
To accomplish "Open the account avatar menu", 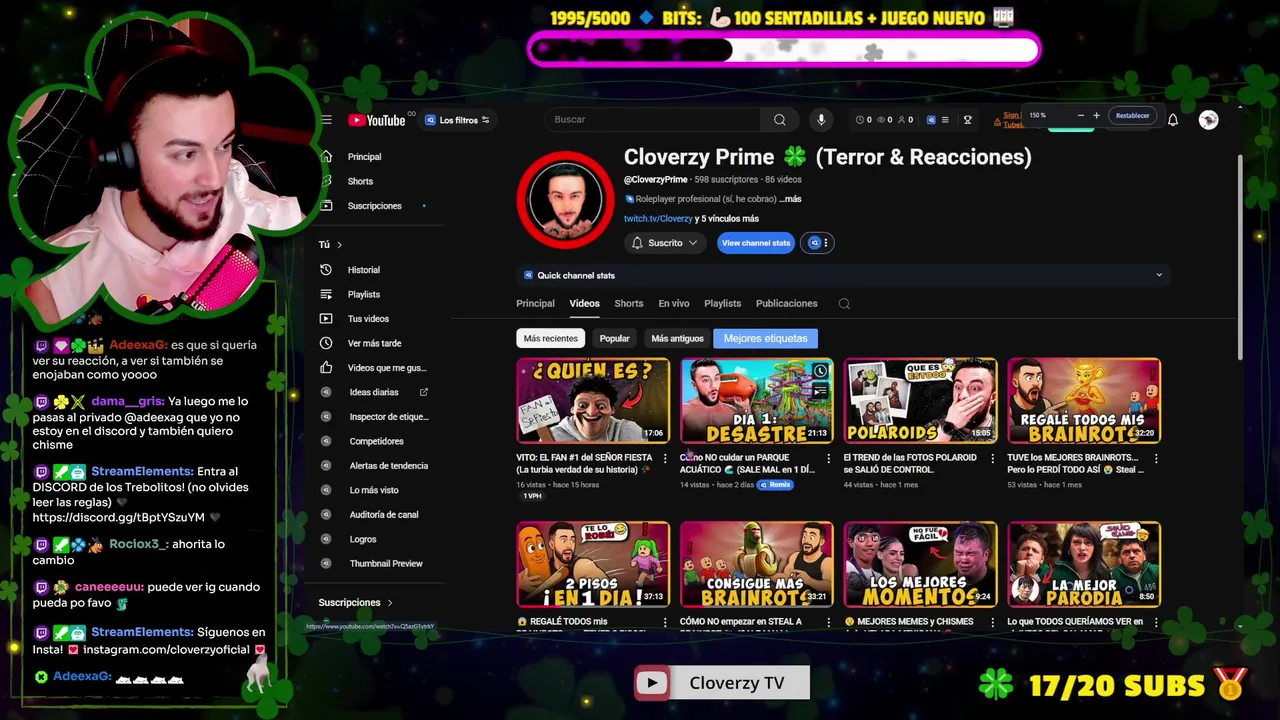I will click(1209, 120).
